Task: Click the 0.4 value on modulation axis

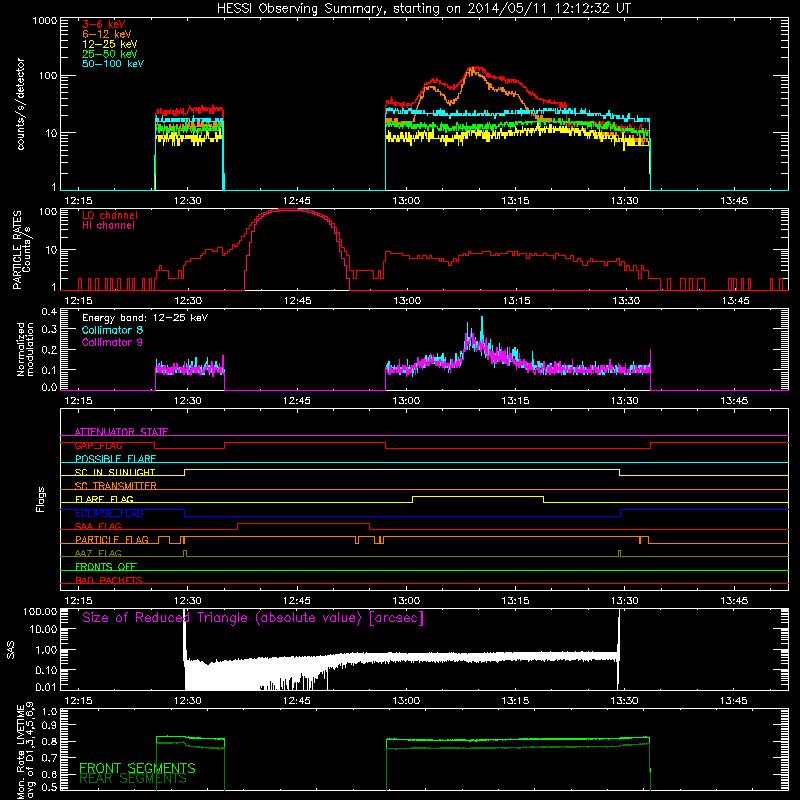Action: coord(49,312)
